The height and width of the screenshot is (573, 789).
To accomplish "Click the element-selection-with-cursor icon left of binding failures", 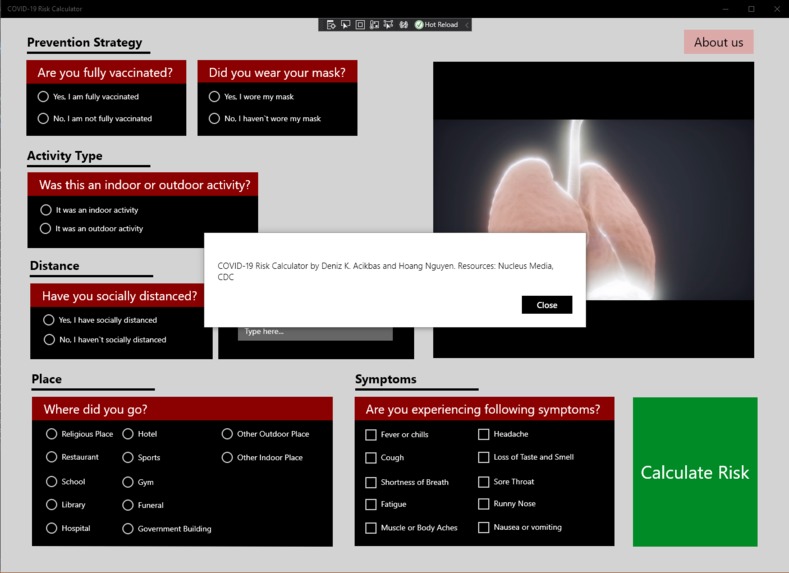I will tap(388, 25).
